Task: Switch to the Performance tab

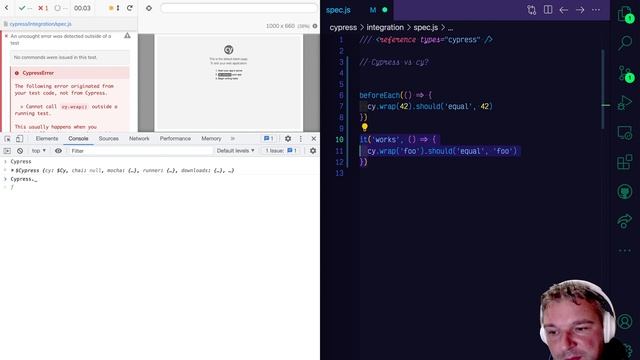Action: [x=175, y=139]
